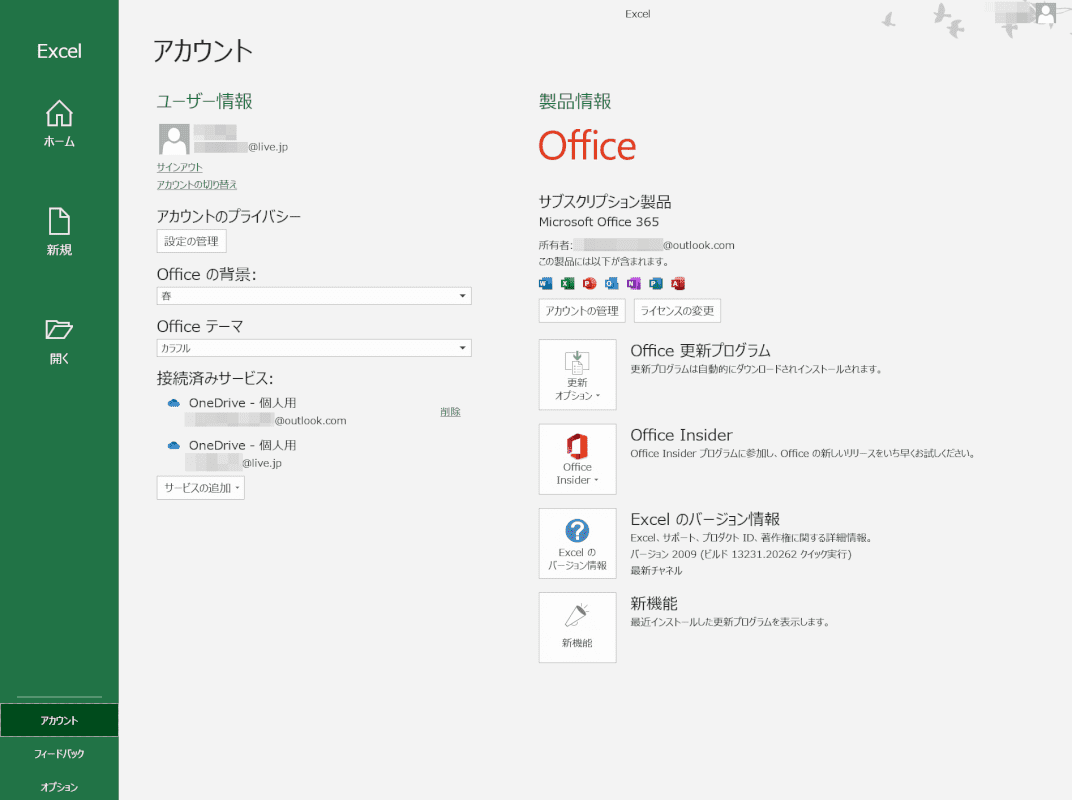Open Office Insider dropdown button
The width and height of the screenshot is (1072, 800).
578,459
